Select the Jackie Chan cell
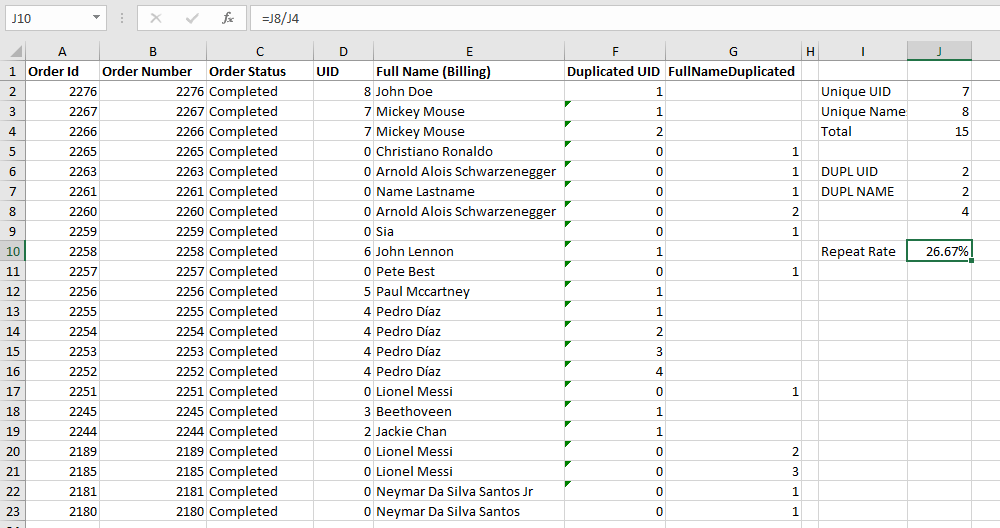This screenshot has width=1000, height=528. tap(469, 431)
